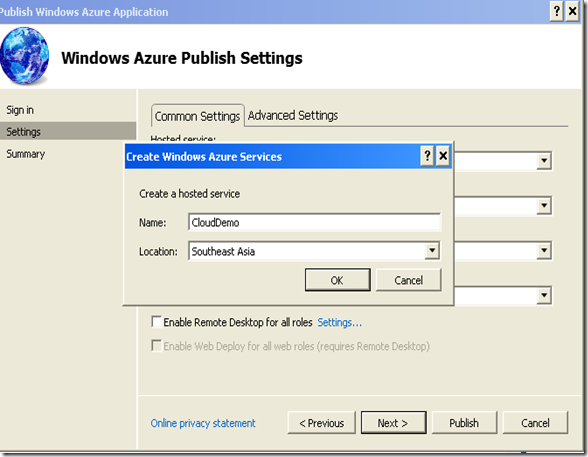
Task: Expand the fourth dropdown arrow behind the dialog
Action: click(x=544, y=295)
